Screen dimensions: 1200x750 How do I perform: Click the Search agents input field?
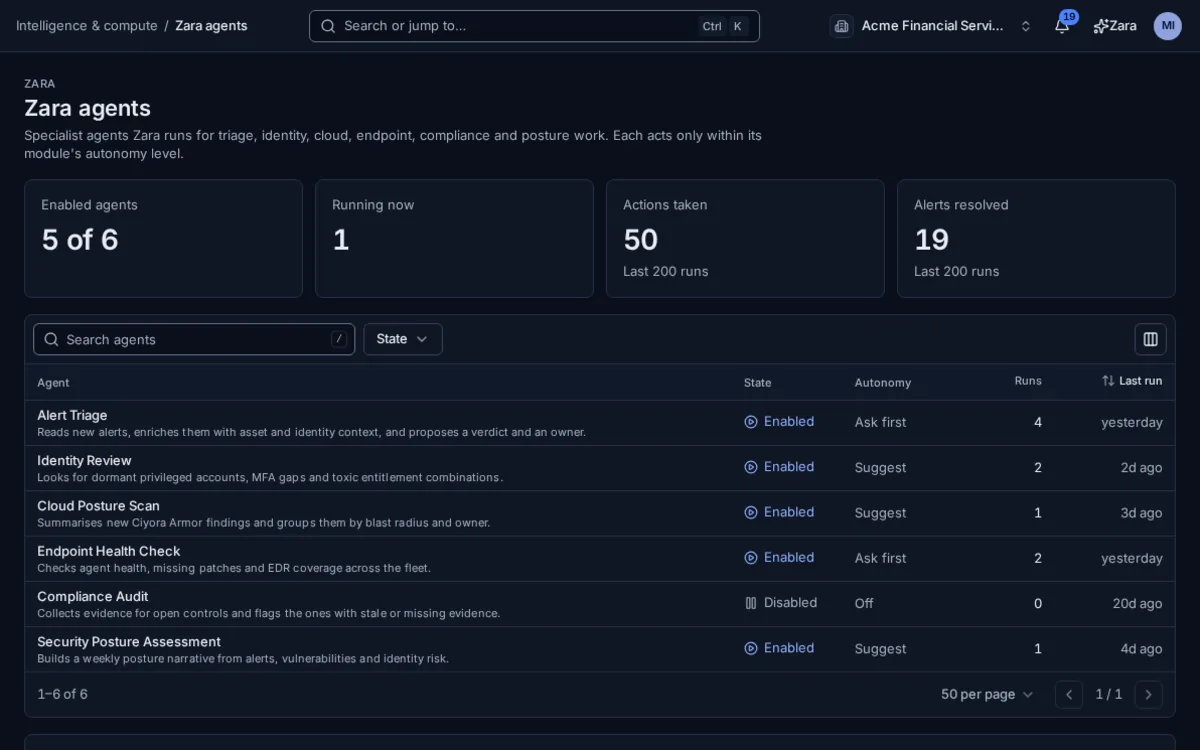194,339
